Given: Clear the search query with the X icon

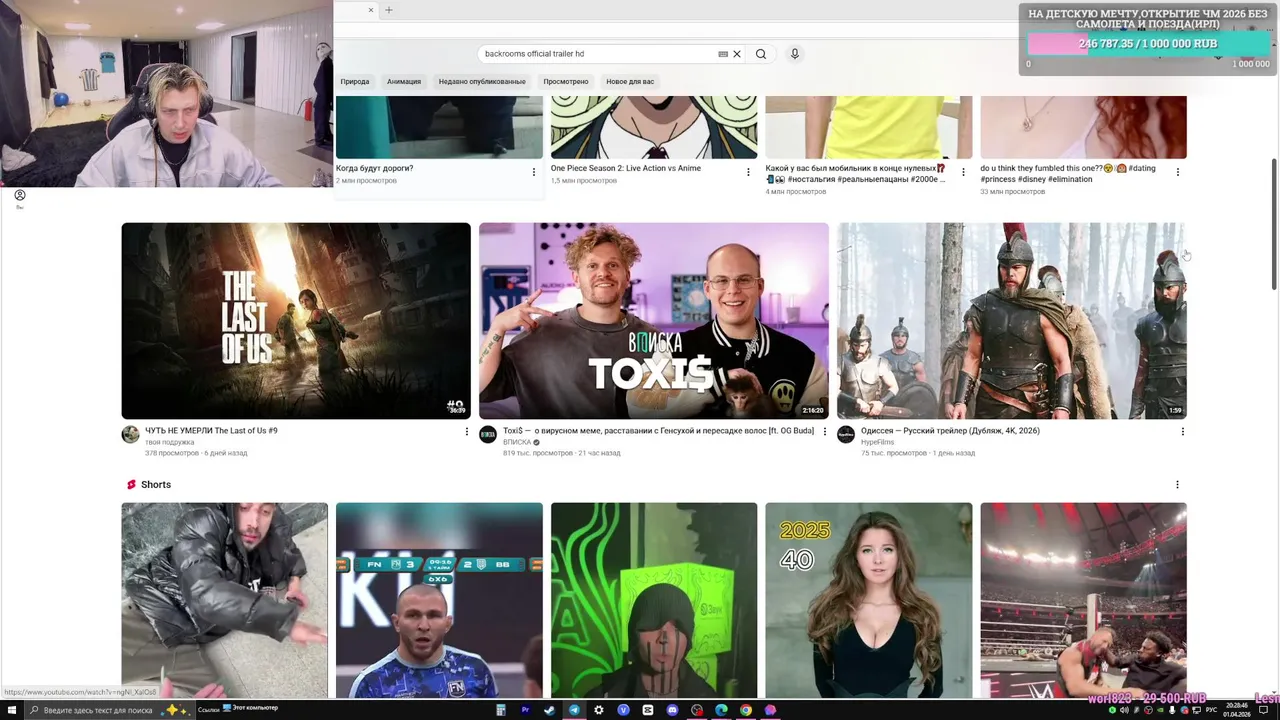Looking at the screenshot, I should [737, 54].
